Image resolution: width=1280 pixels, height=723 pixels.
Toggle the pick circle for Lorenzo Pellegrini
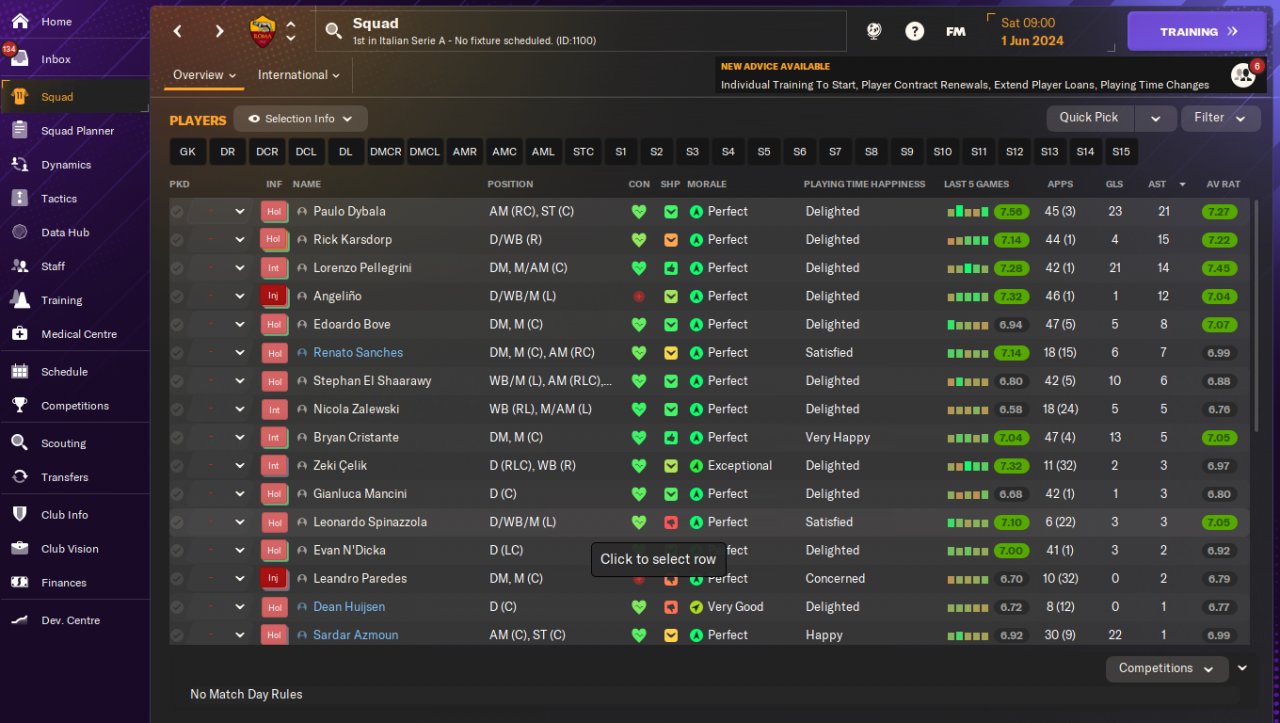tap(177, 268)
